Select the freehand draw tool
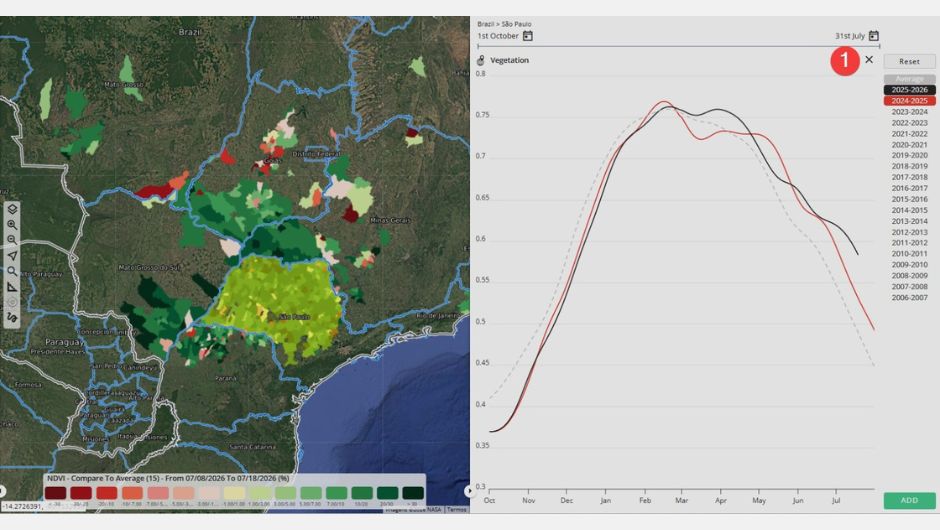Image resolution: width=940 pixels, height=530 pixels. pos(12,317)
